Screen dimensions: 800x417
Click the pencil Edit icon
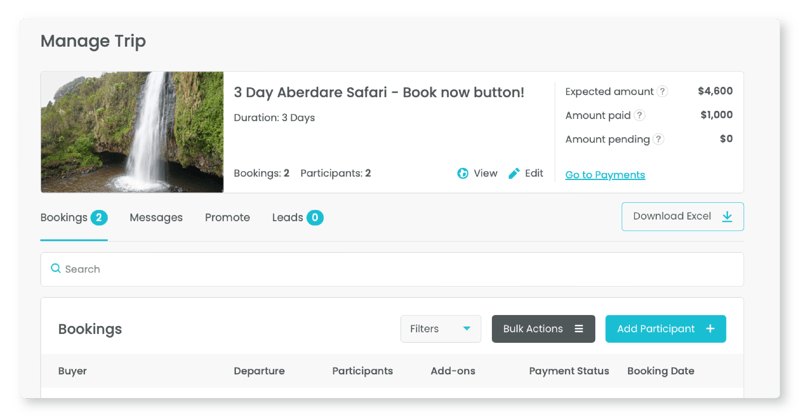[x=514, y=174]
